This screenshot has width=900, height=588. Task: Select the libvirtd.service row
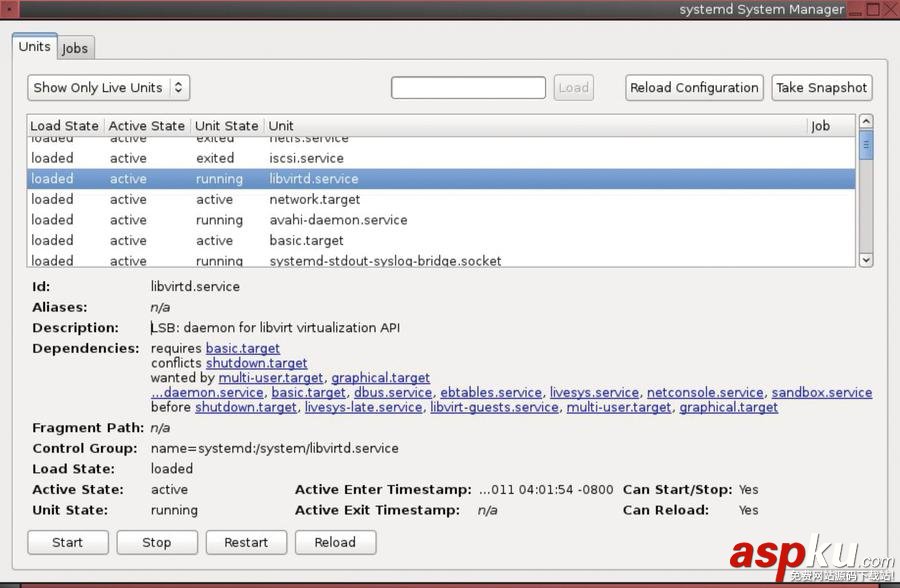(x=441, y=179)
